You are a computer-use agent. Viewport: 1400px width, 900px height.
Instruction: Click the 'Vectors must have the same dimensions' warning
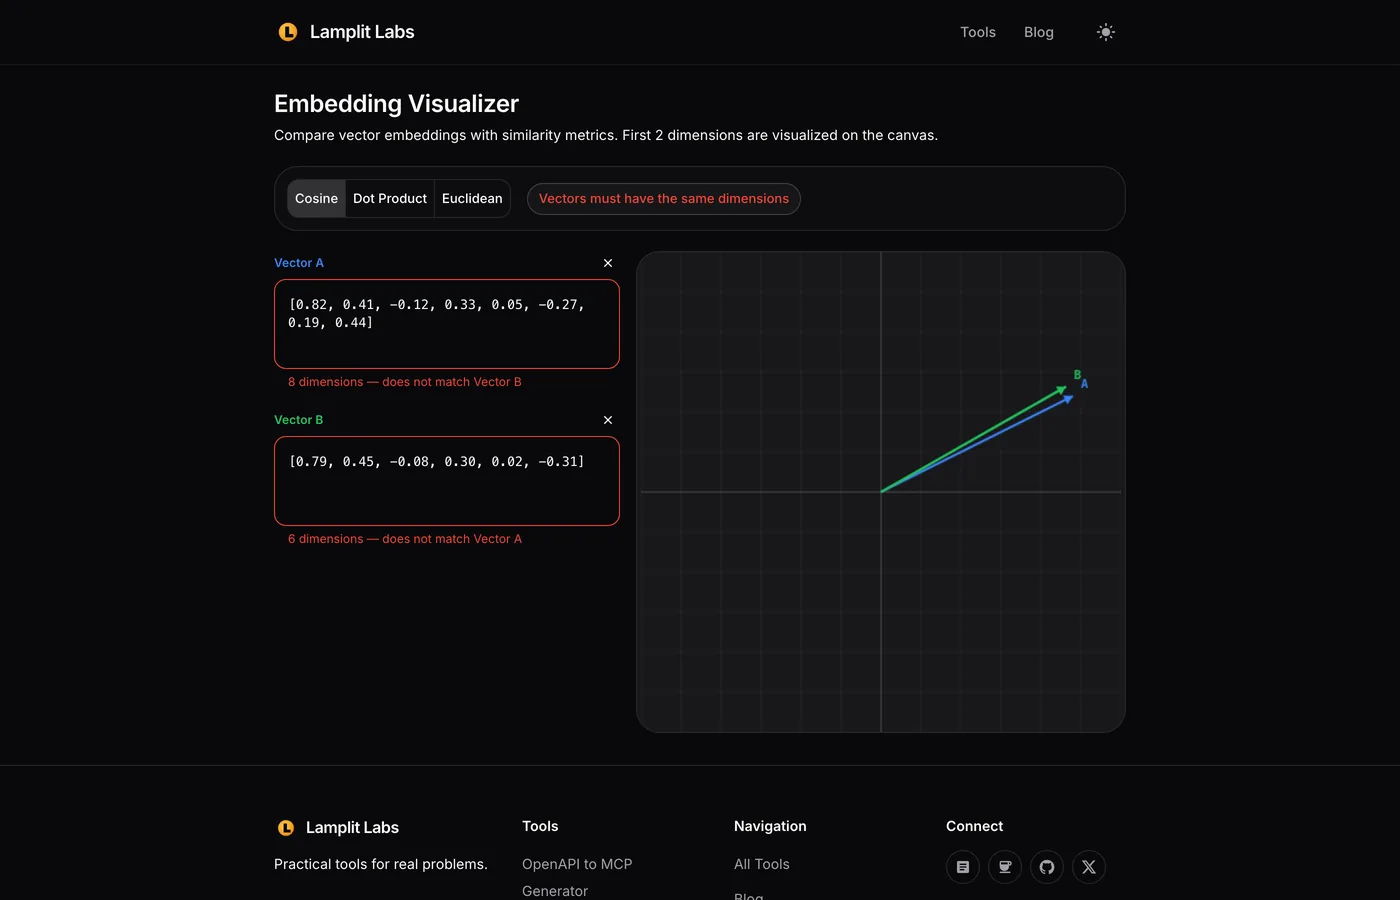tap(664, 199)
